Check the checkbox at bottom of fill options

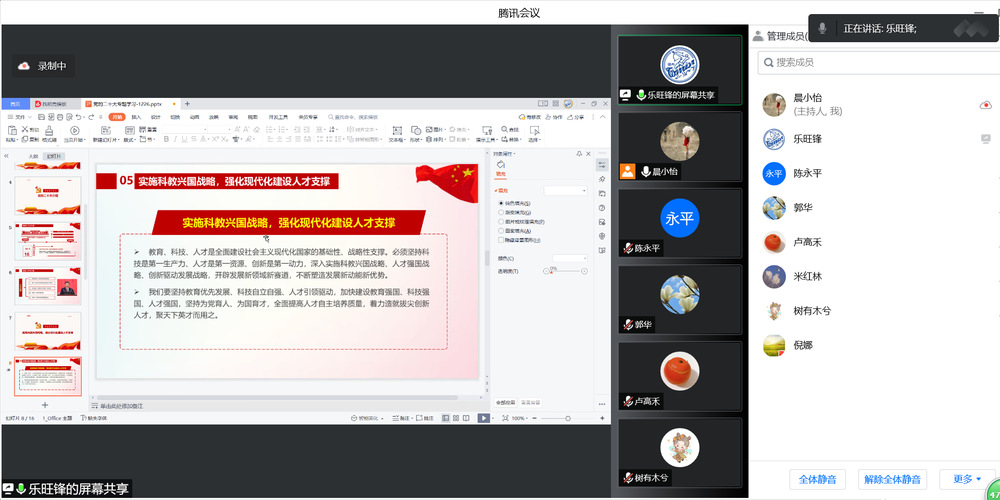pyautogui.click(x=501, y=240)
